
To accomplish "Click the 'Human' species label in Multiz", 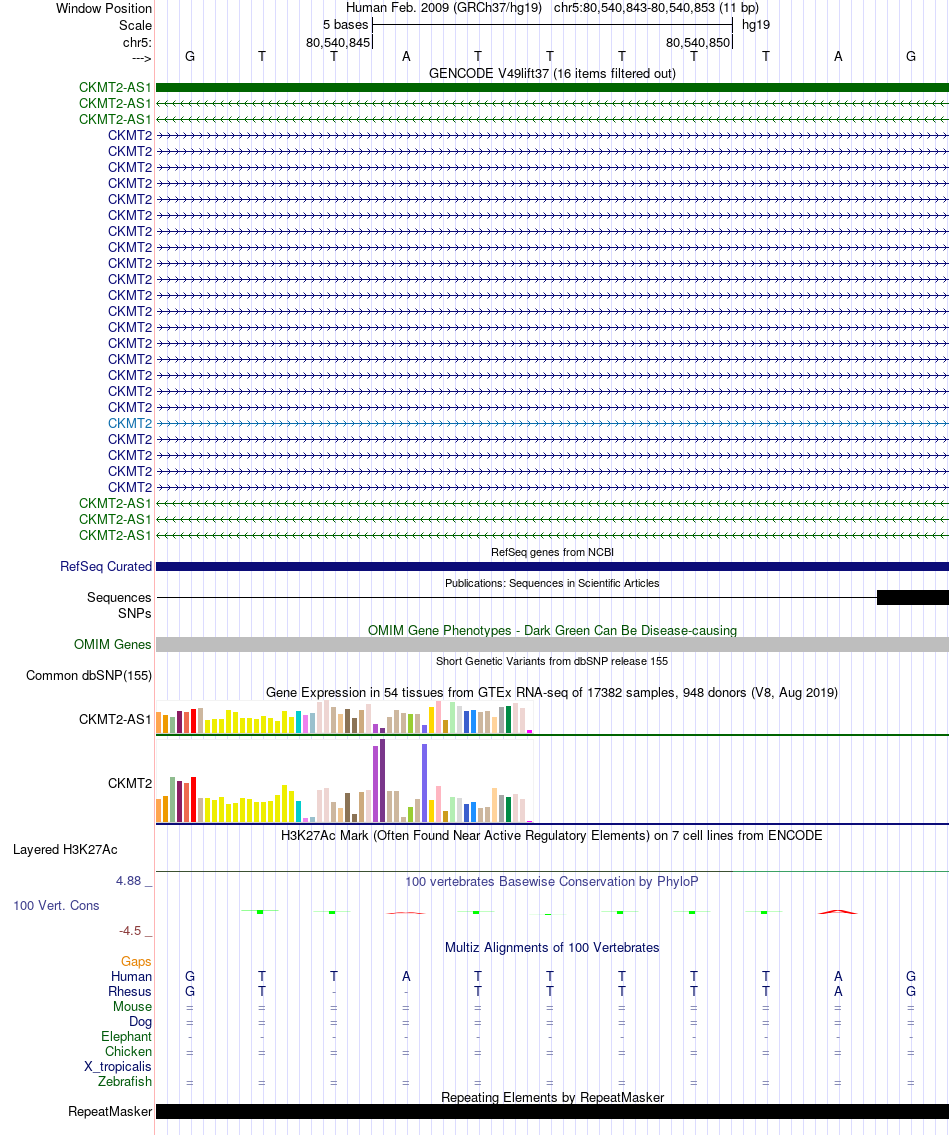I will [131, 976].
